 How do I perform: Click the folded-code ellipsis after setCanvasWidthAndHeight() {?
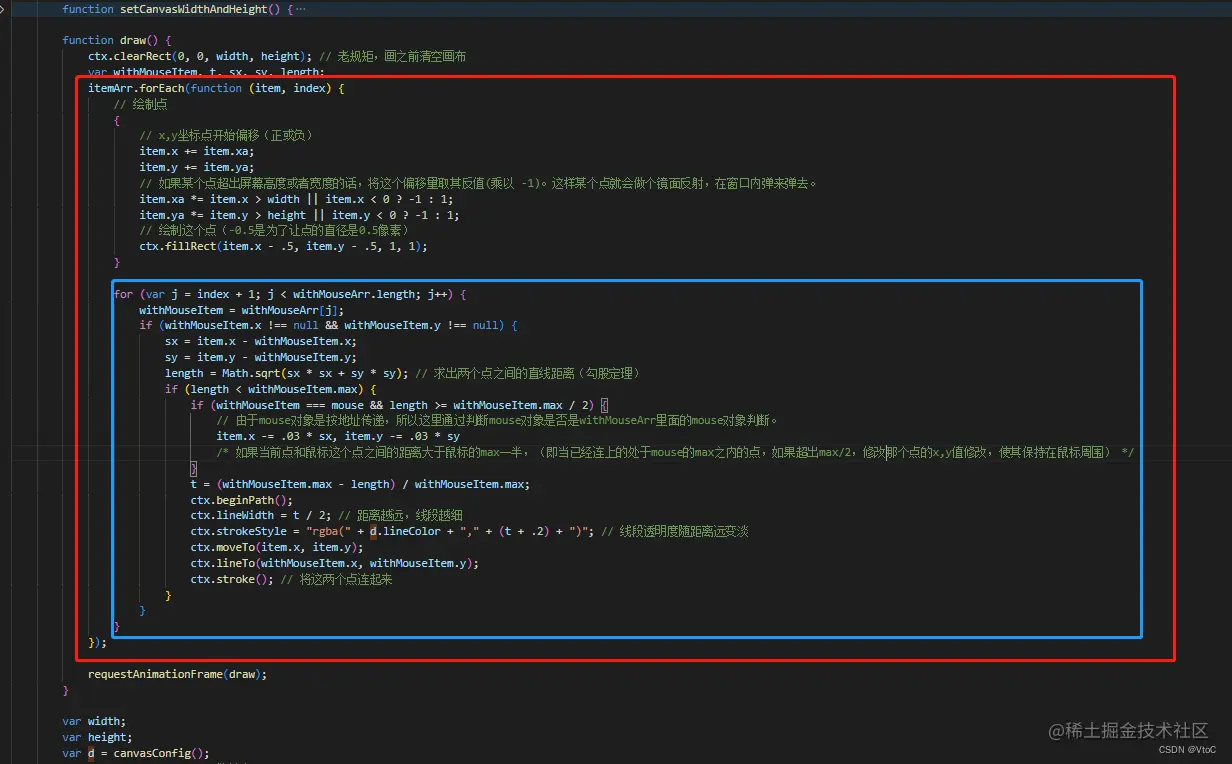(302, 9)
